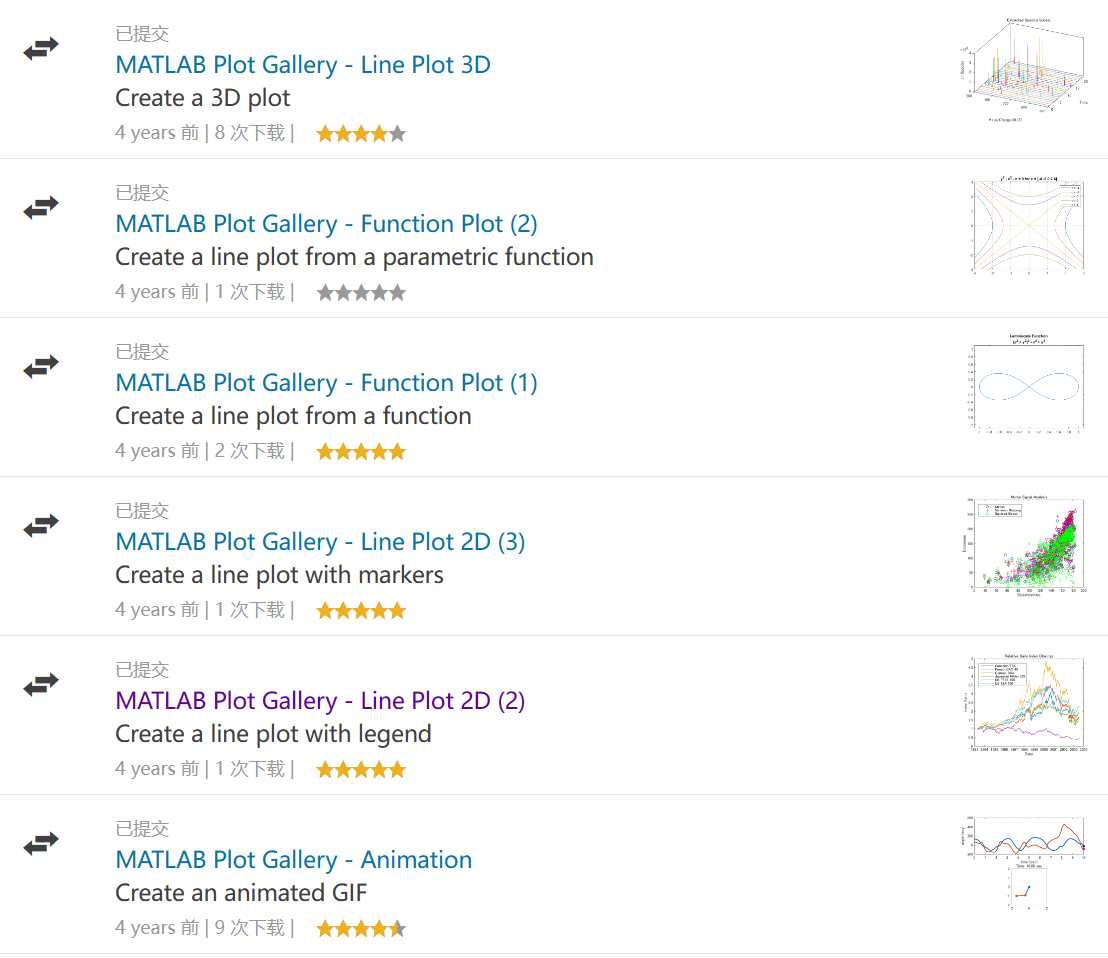Click the 3D spectra plot thumbnail
The image size is (1108, 958).
pyautogui.click(x=1027, y=70)
